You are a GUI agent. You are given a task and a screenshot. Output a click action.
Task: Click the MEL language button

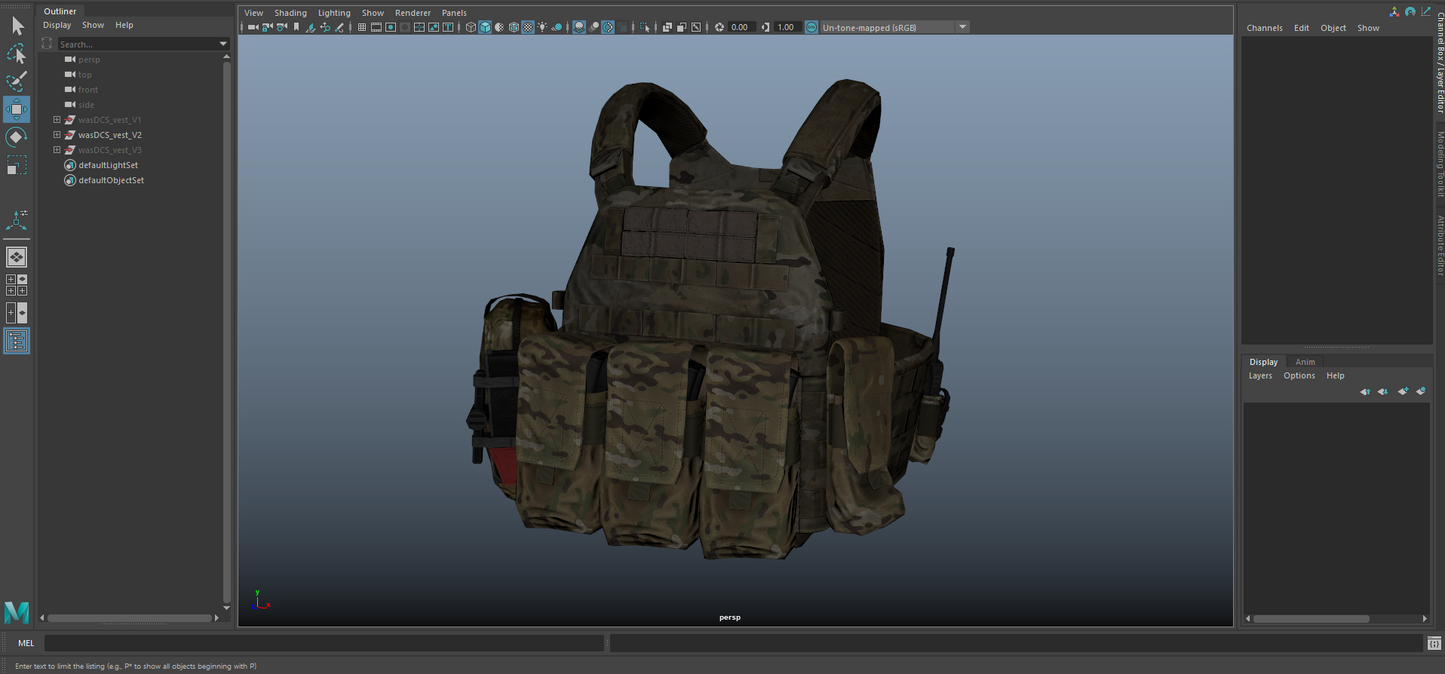[26, 643]
